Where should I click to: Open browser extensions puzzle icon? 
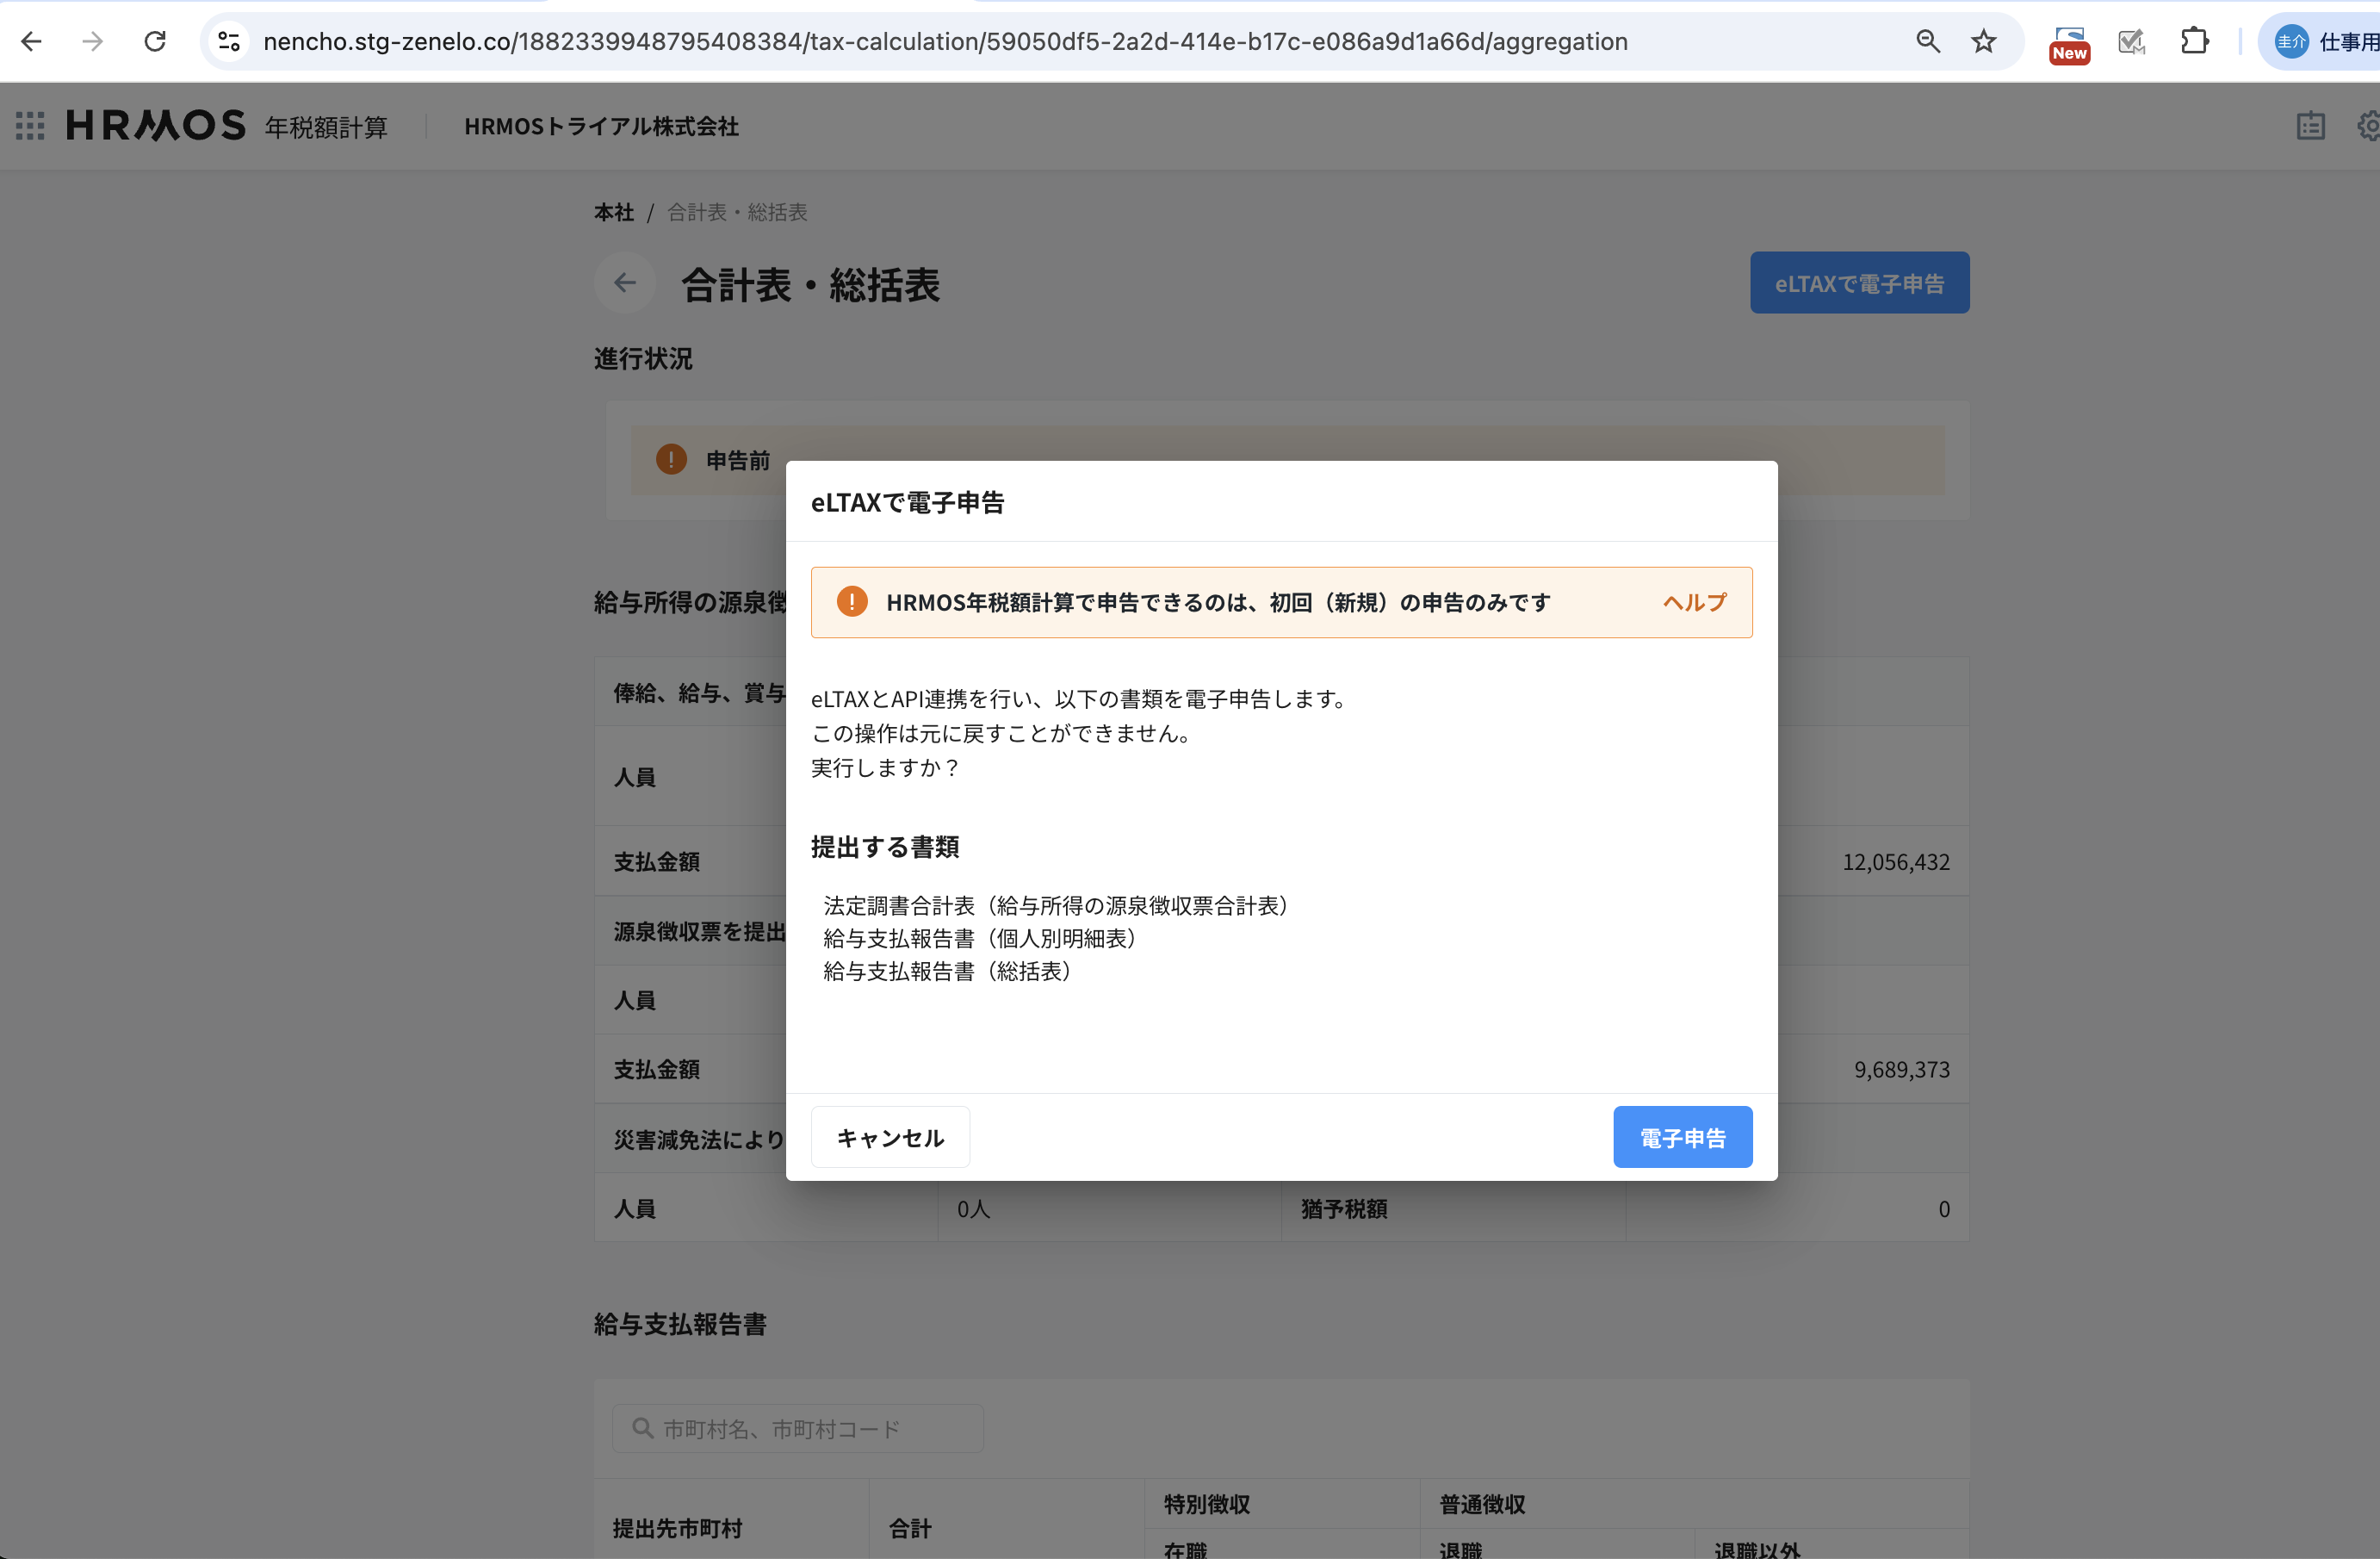tap(2195, 41)
